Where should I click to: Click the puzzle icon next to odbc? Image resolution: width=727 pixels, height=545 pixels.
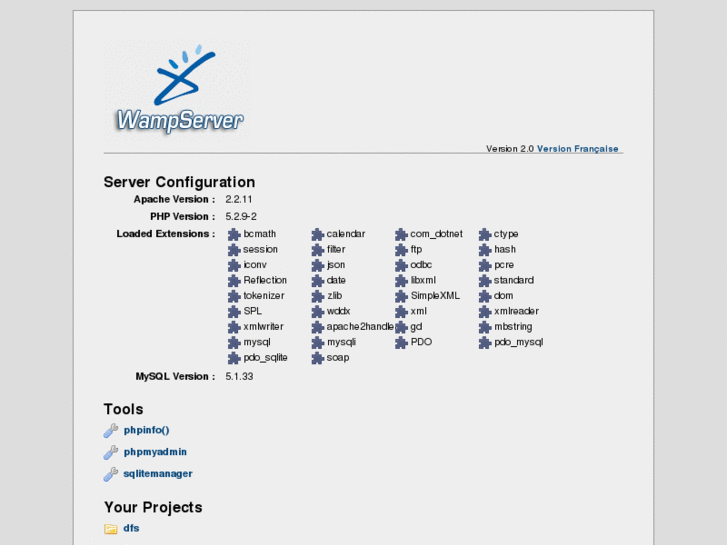pyautogui.click(x=401, y=265)
